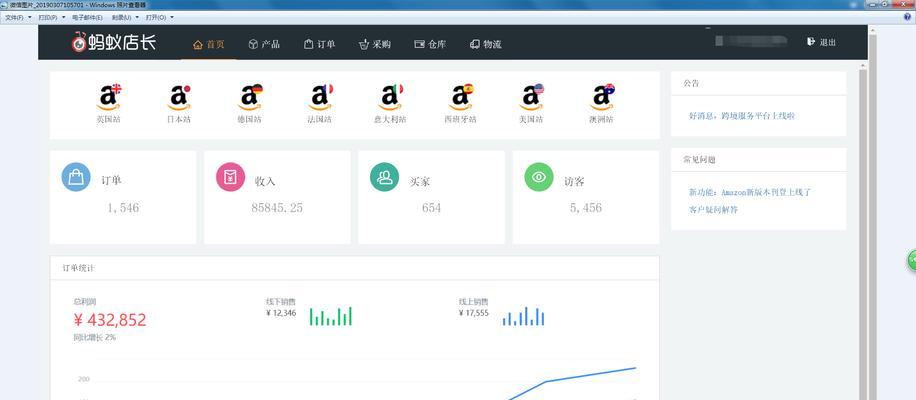916x400 pixels.
Task: Click the green eye 访客 visitor icon
Action: (x=539, y=177)
